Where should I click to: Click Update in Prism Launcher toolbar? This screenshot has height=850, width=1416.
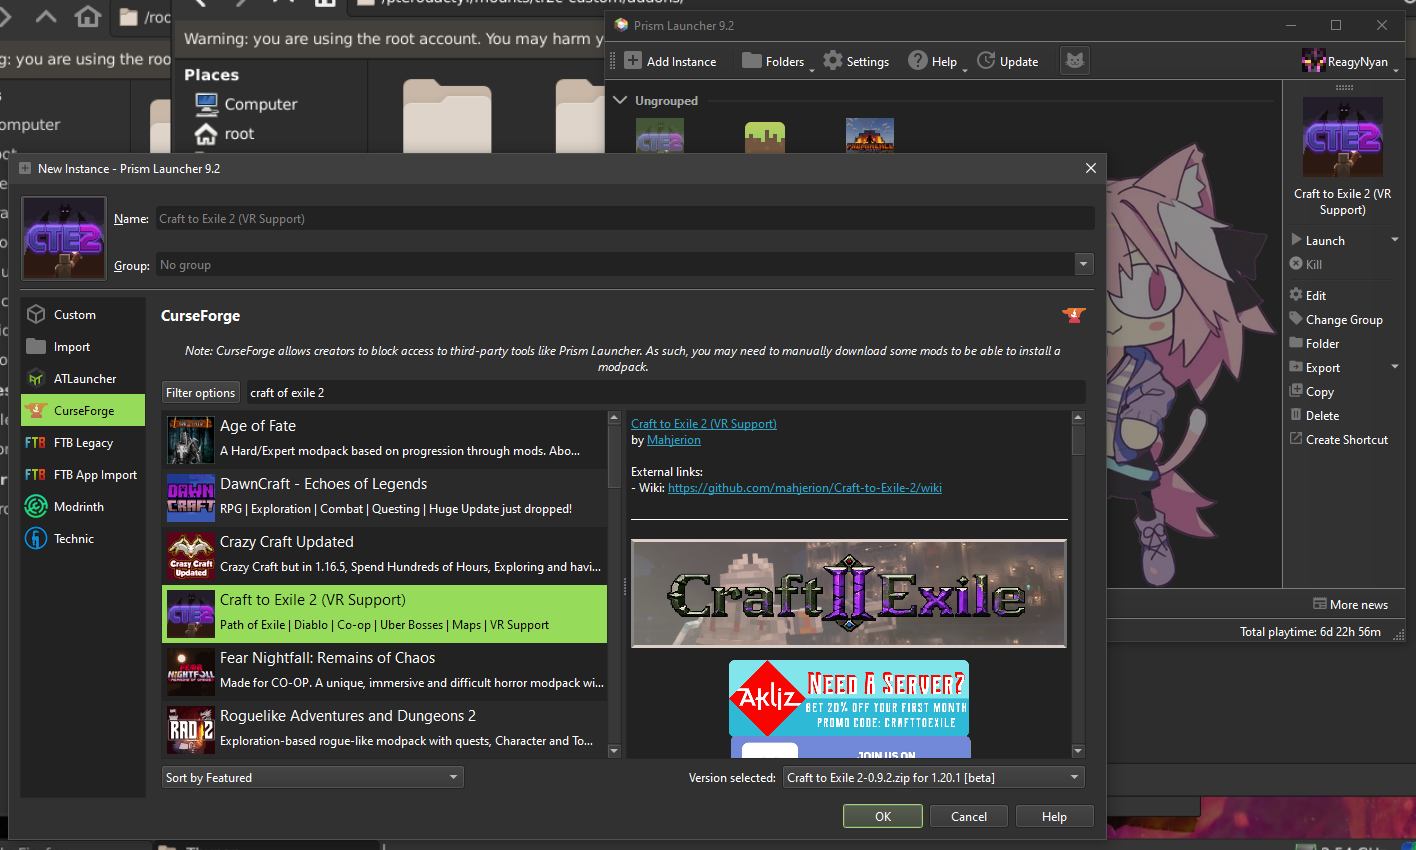pyautogui.click(x=1008, y=61)
